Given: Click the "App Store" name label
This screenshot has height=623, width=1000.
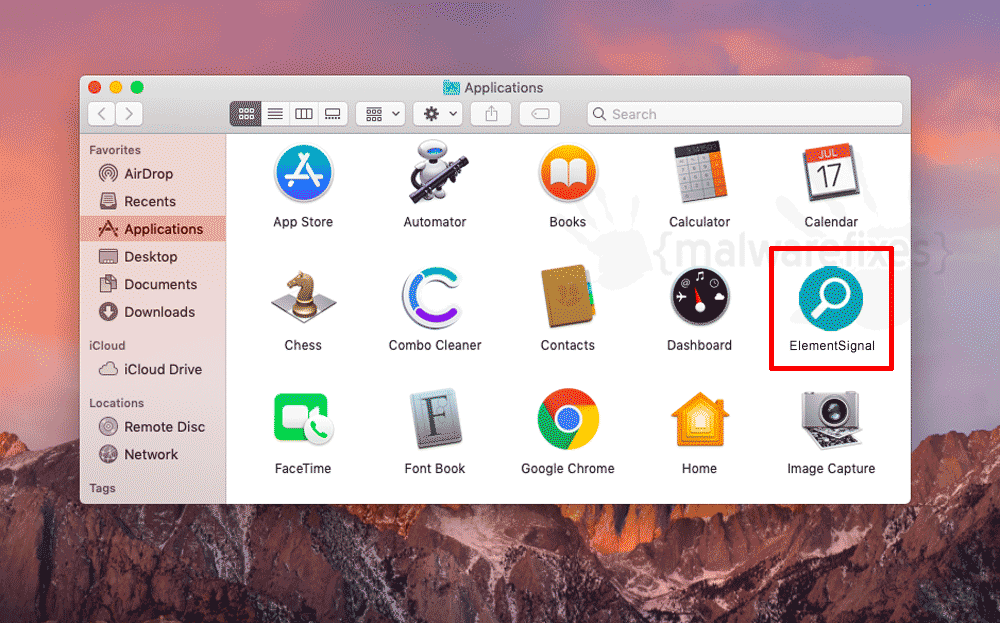Looking at the screenshot, I should coord(303,222).
